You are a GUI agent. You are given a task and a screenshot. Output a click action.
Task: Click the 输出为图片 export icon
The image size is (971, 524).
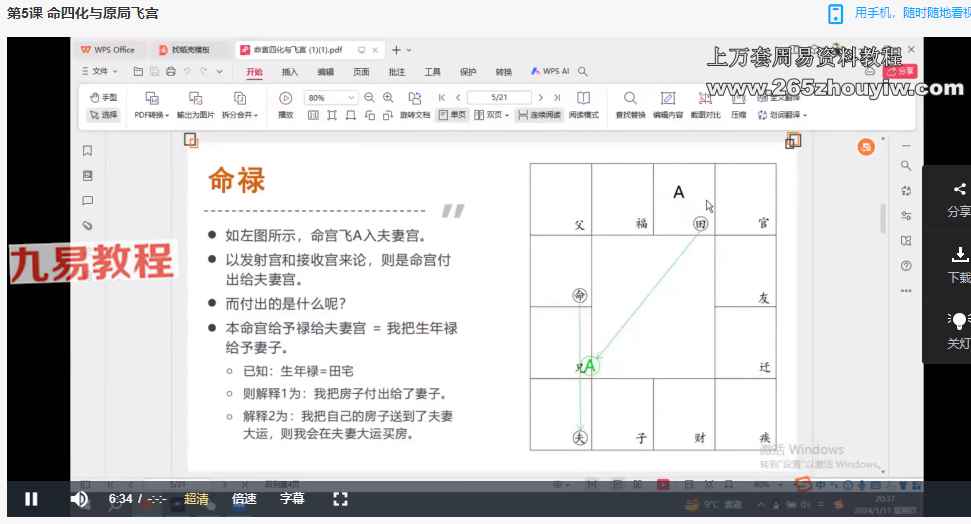(x=195, y=105)
